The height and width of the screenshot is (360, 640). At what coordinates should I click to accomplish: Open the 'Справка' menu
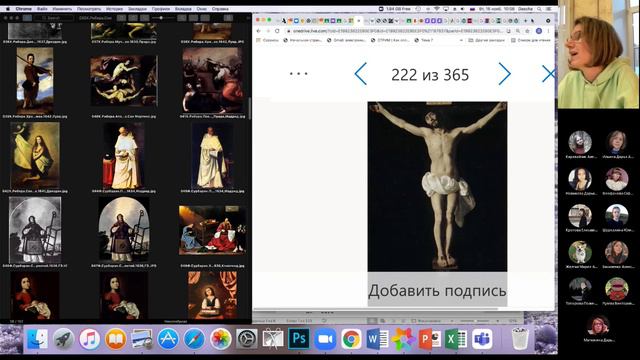pos(220,9)
